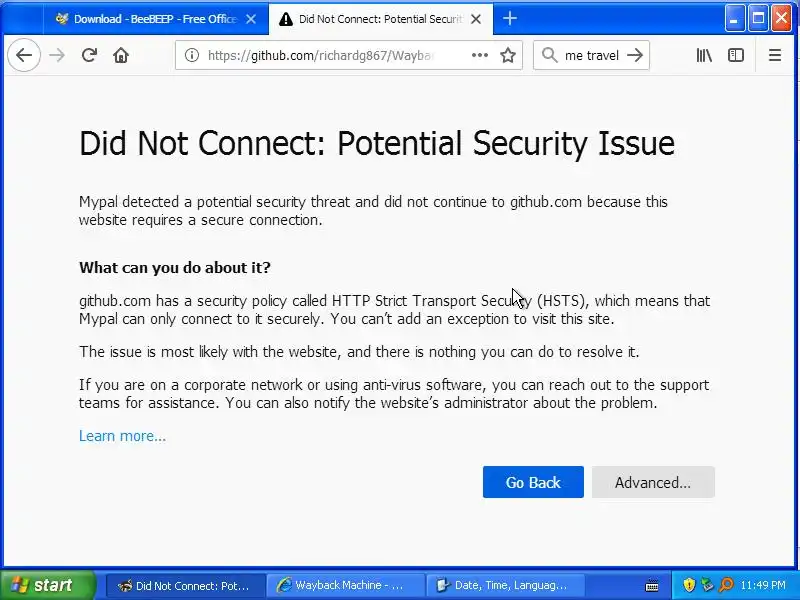Viewport: 800px width, 600px height.
Task: Open the Learn more... link
Action: point(122,436)
